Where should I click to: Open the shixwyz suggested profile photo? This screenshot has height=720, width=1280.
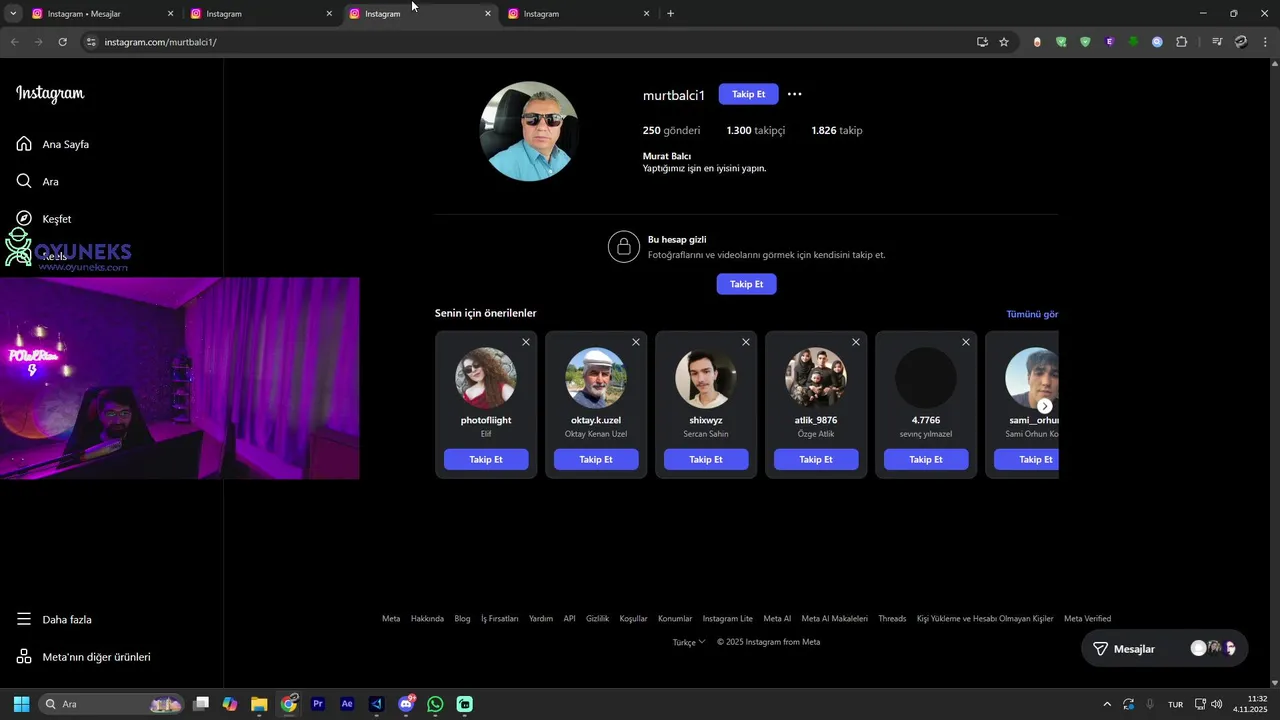(706, 378)
